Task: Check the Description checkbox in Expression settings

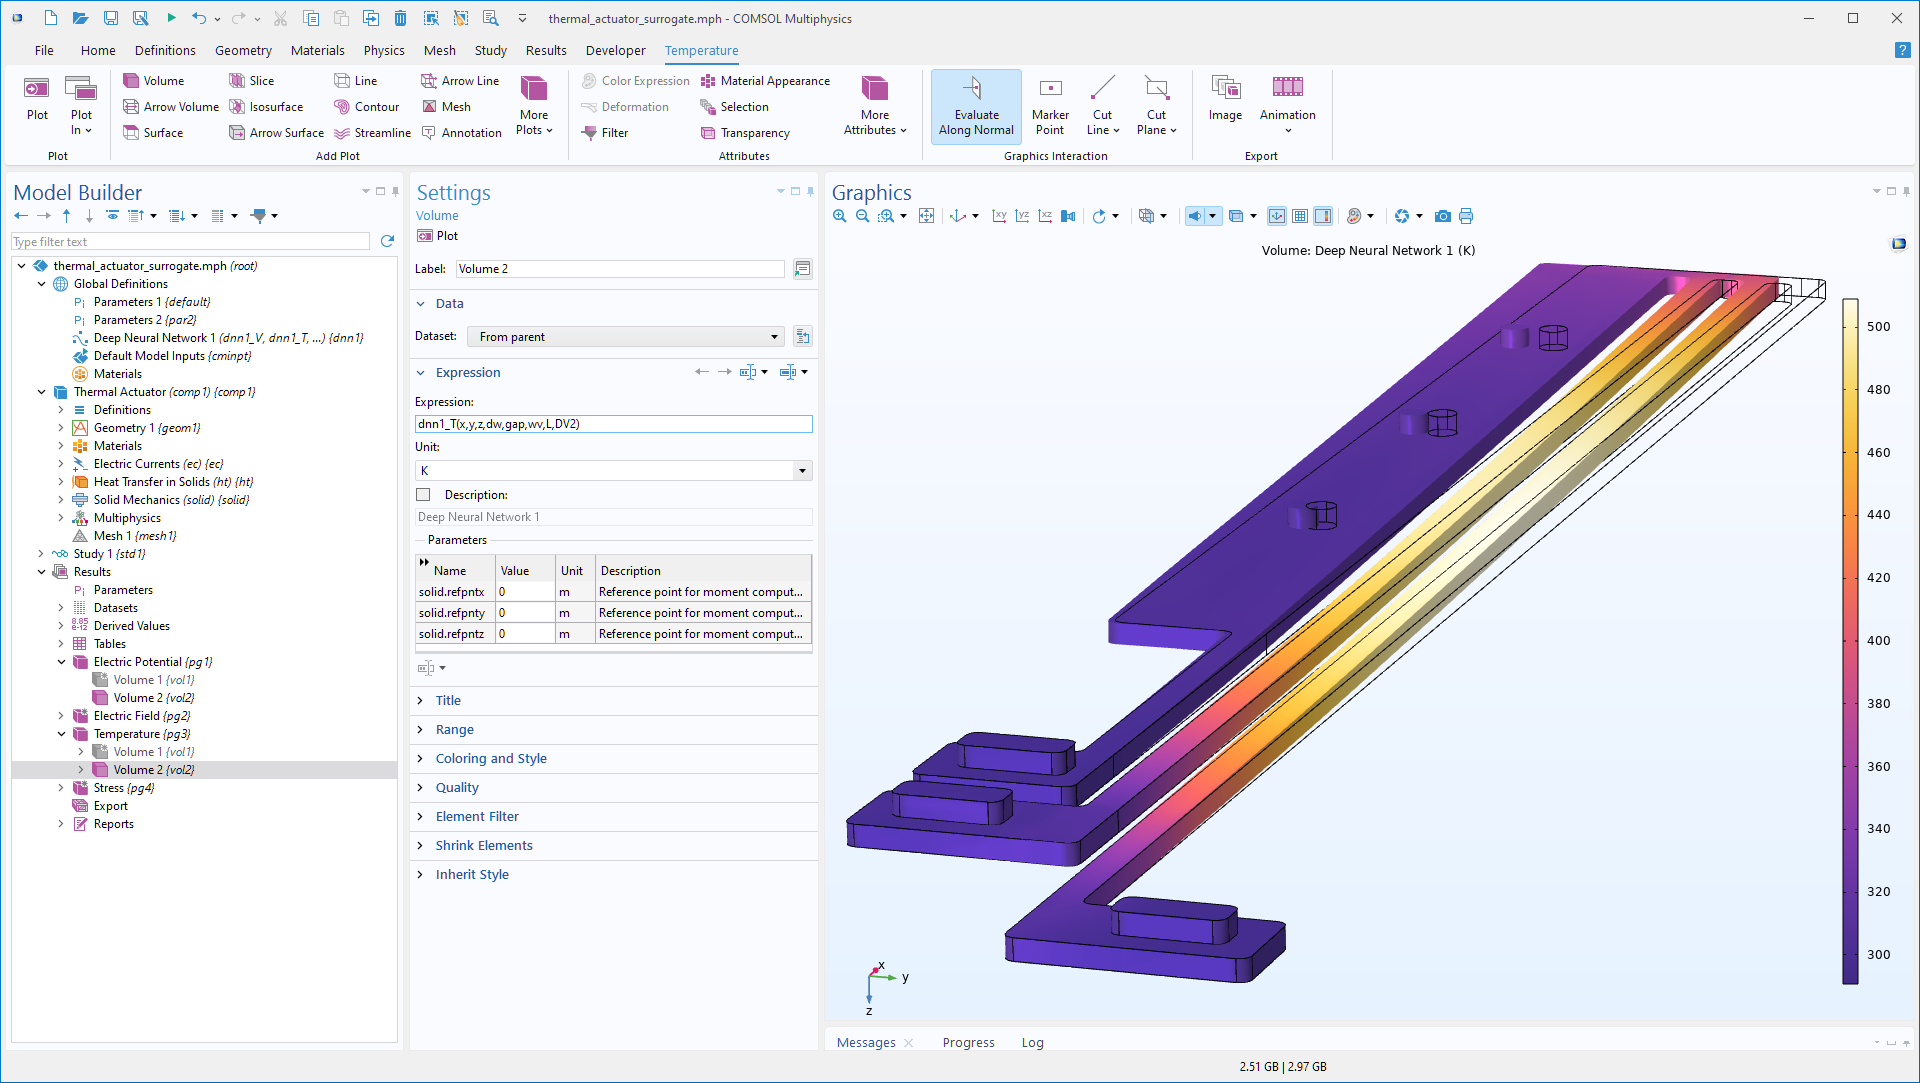Action: [423, 494]
